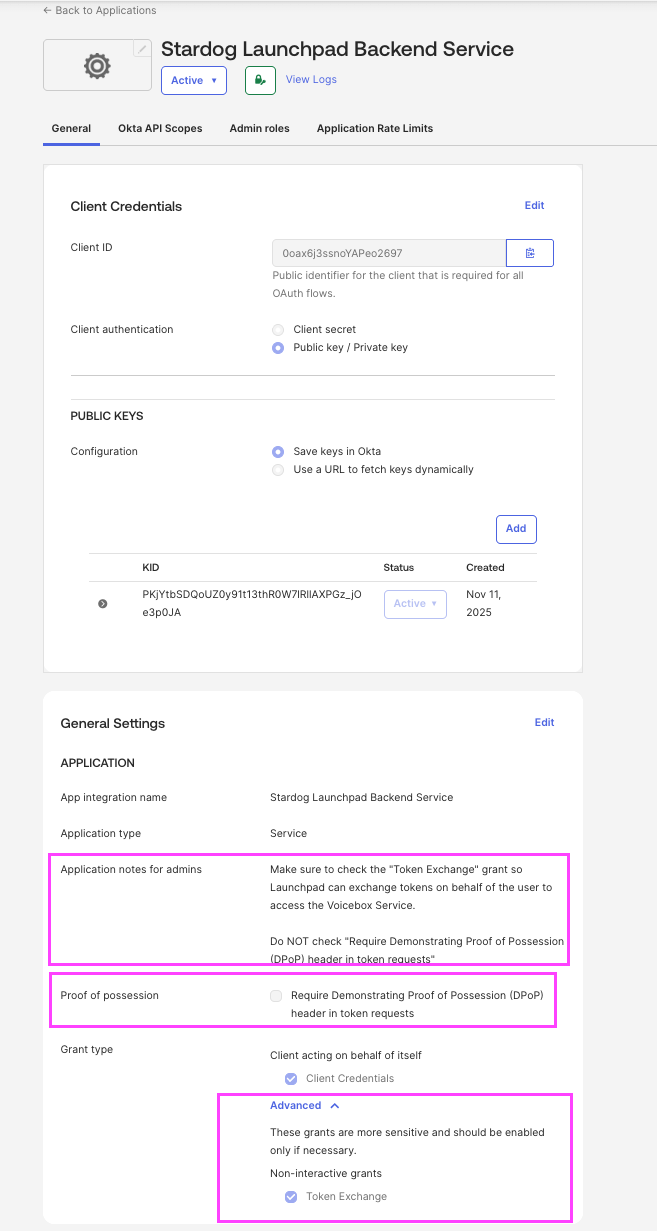This screenshot has width=657, height=1231.
Task: Click the KID value PKjYtbSDQoUZ0y91t13thR0W7IRllAXPGz
Action: (x=252, y=603)
